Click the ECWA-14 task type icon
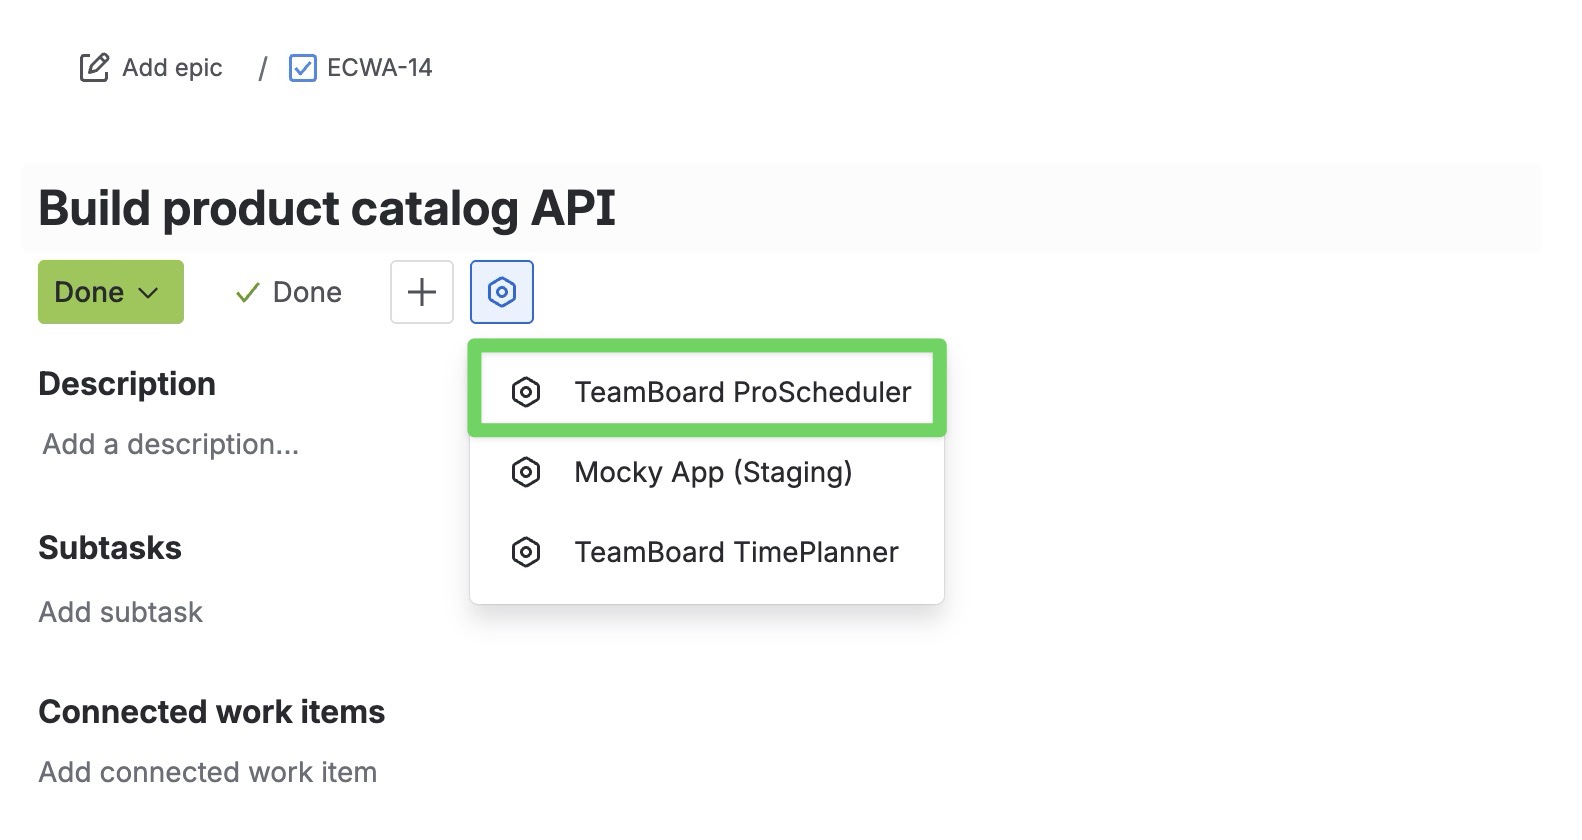This screenshot has height=840, width=1582. click(302, 68)
